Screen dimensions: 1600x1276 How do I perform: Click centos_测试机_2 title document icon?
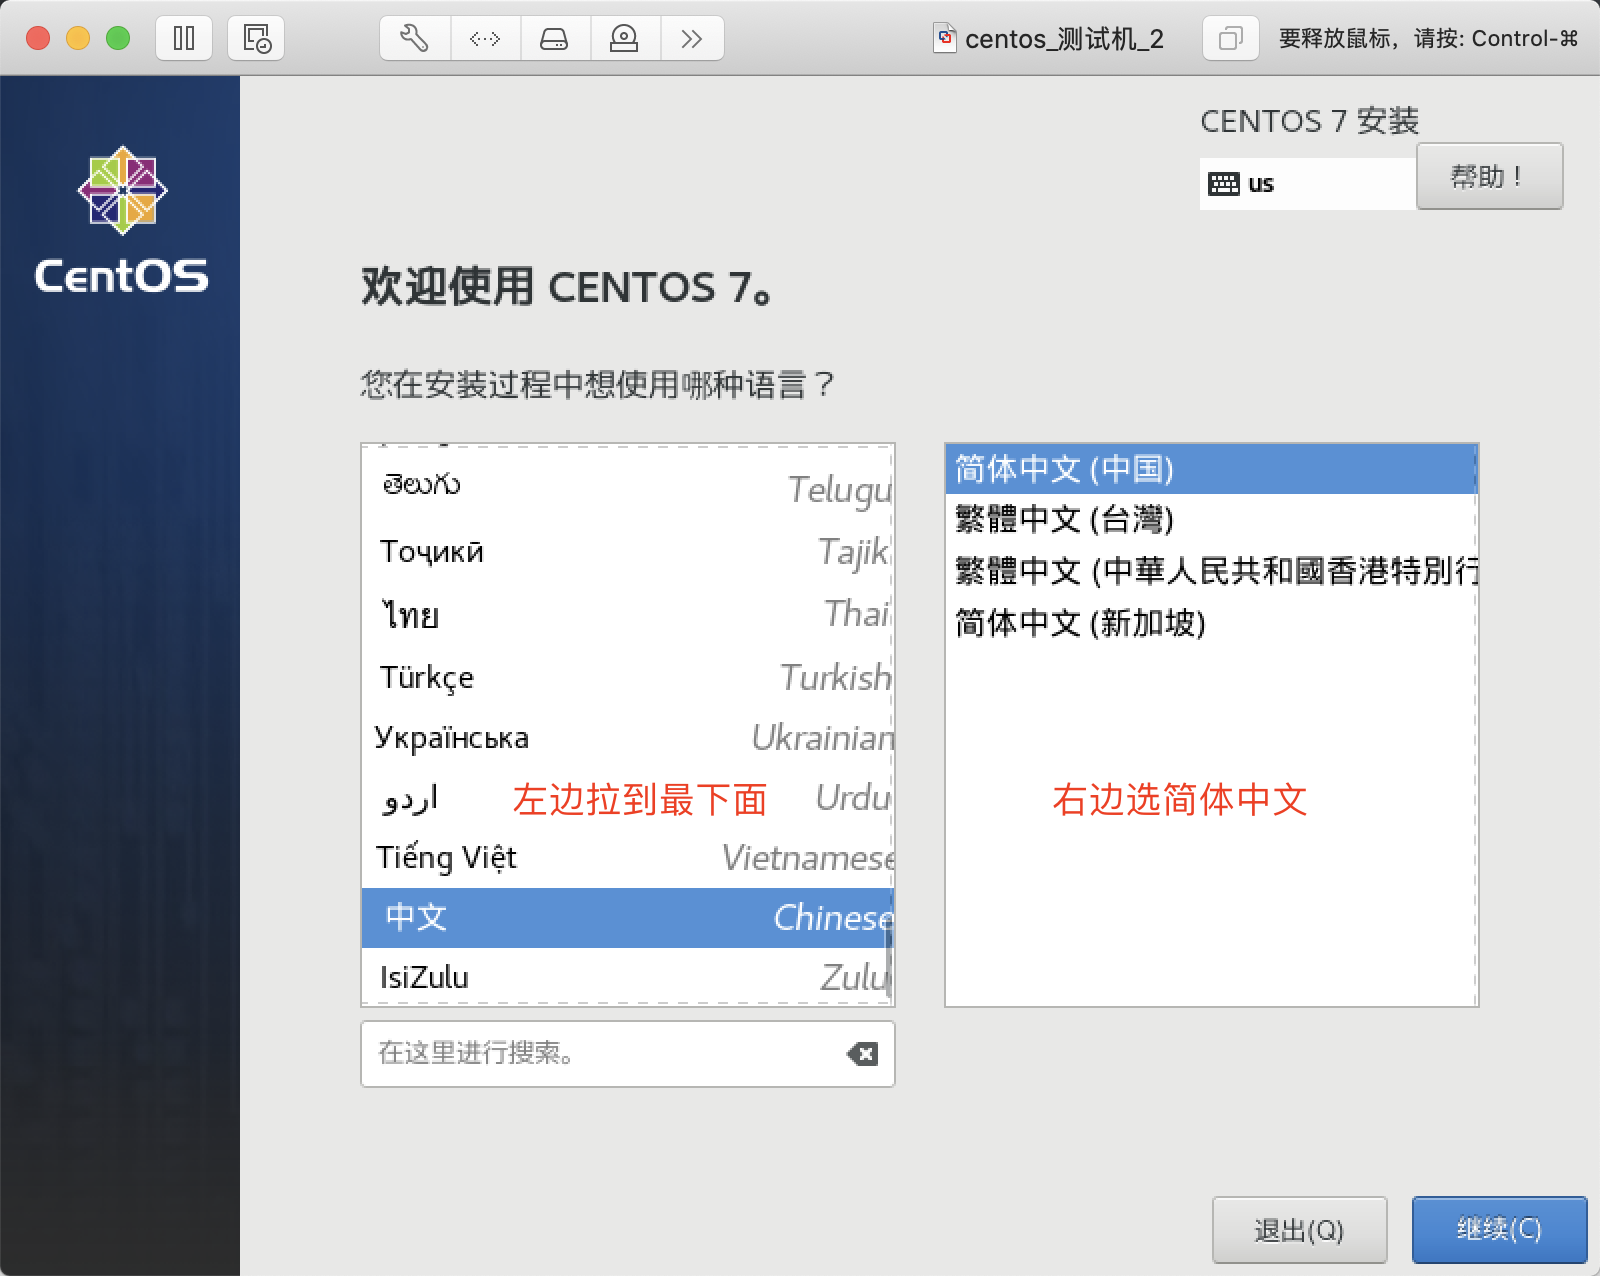tap(944, 38)
